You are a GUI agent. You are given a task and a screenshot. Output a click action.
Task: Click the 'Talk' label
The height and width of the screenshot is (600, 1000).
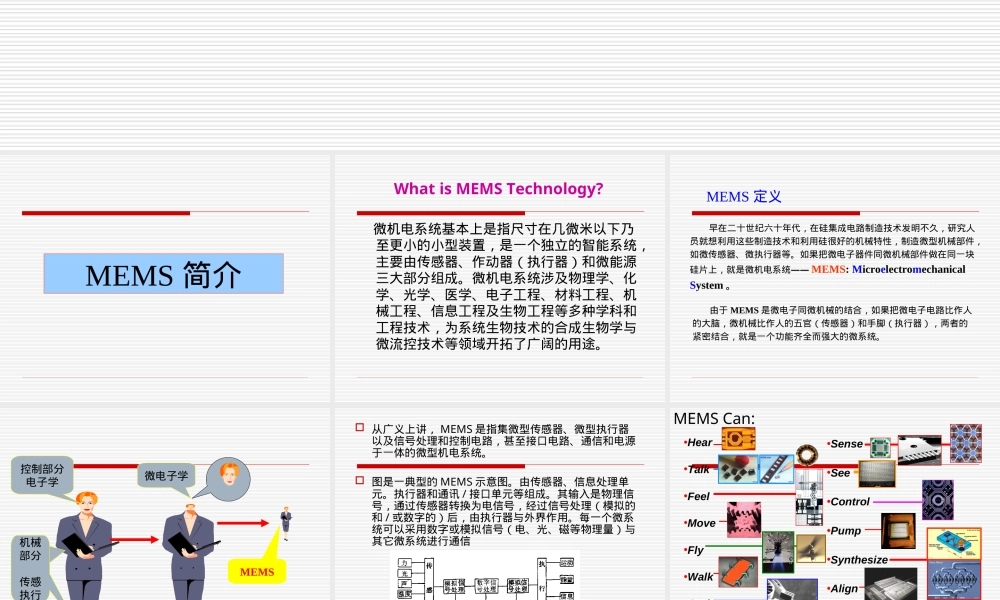pos(698,469)
